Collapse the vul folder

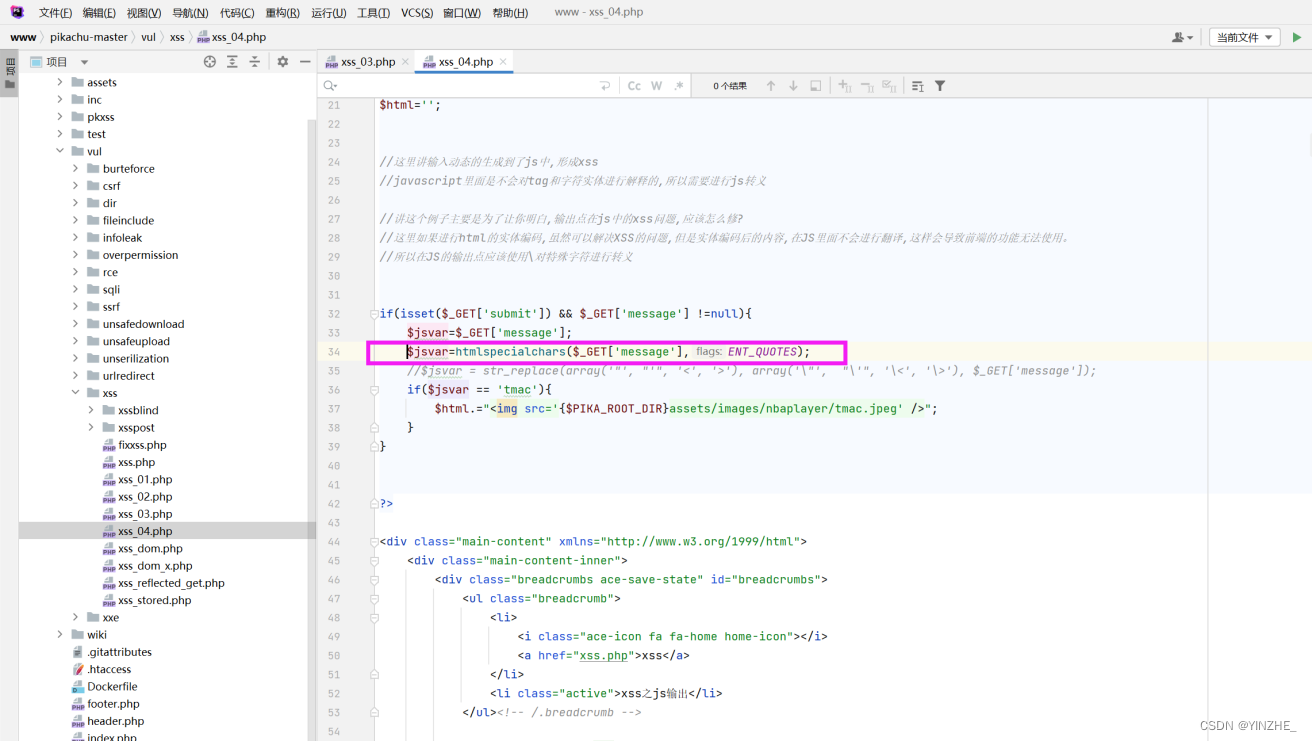pyautogui.click(x=60, y=152)
